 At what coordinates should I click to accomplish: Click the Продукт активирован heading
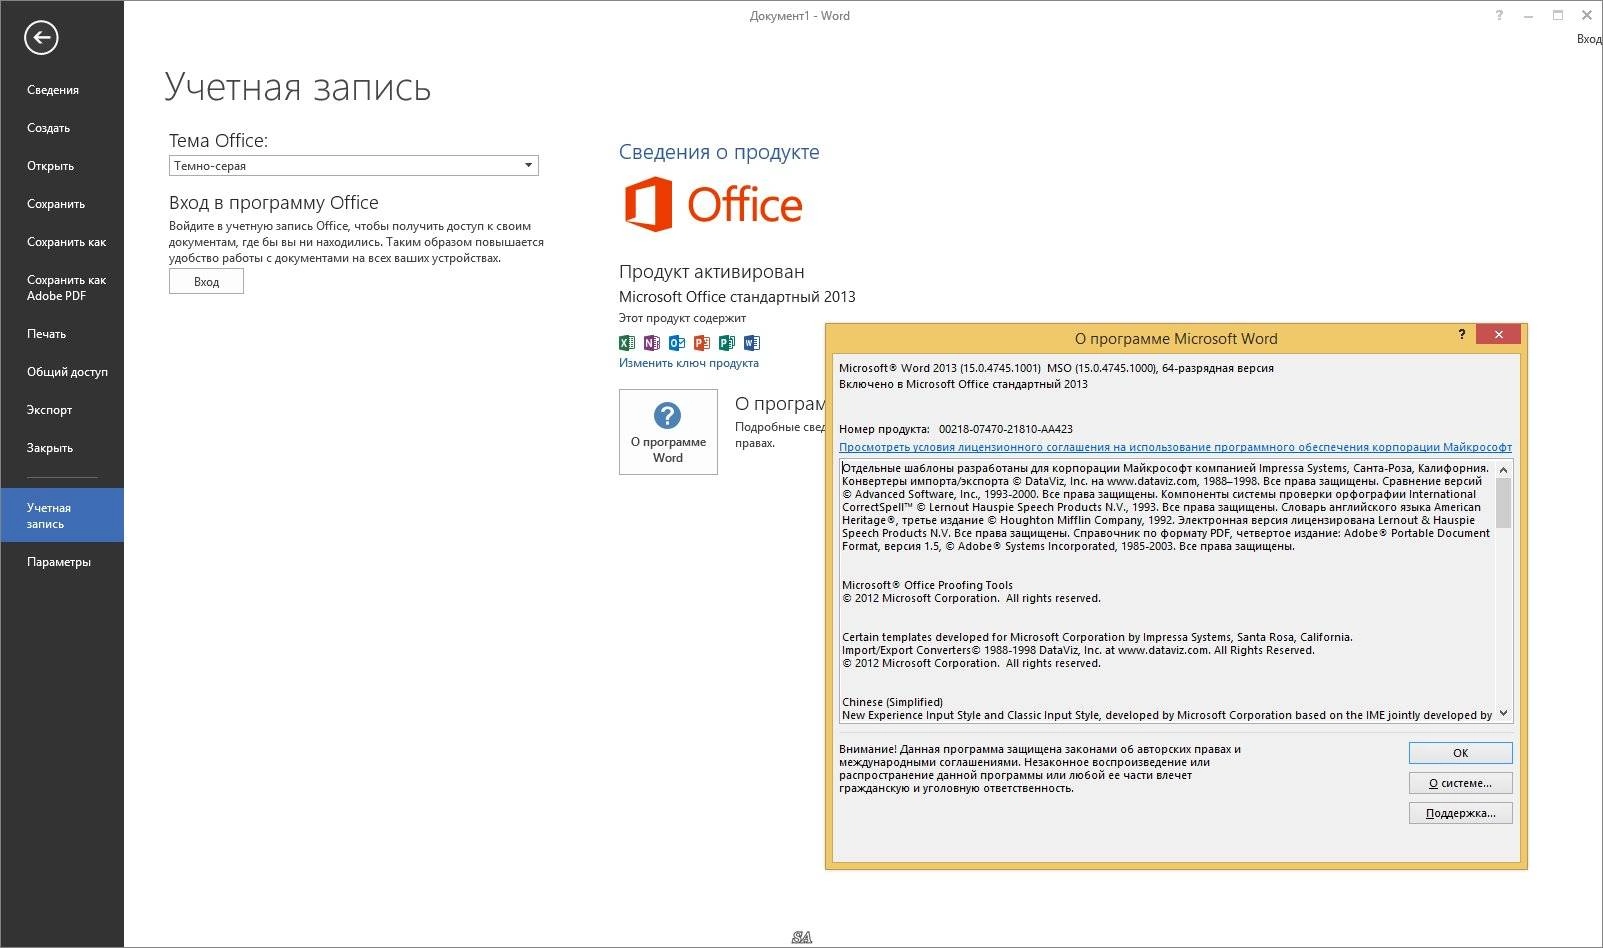[711, 272]
